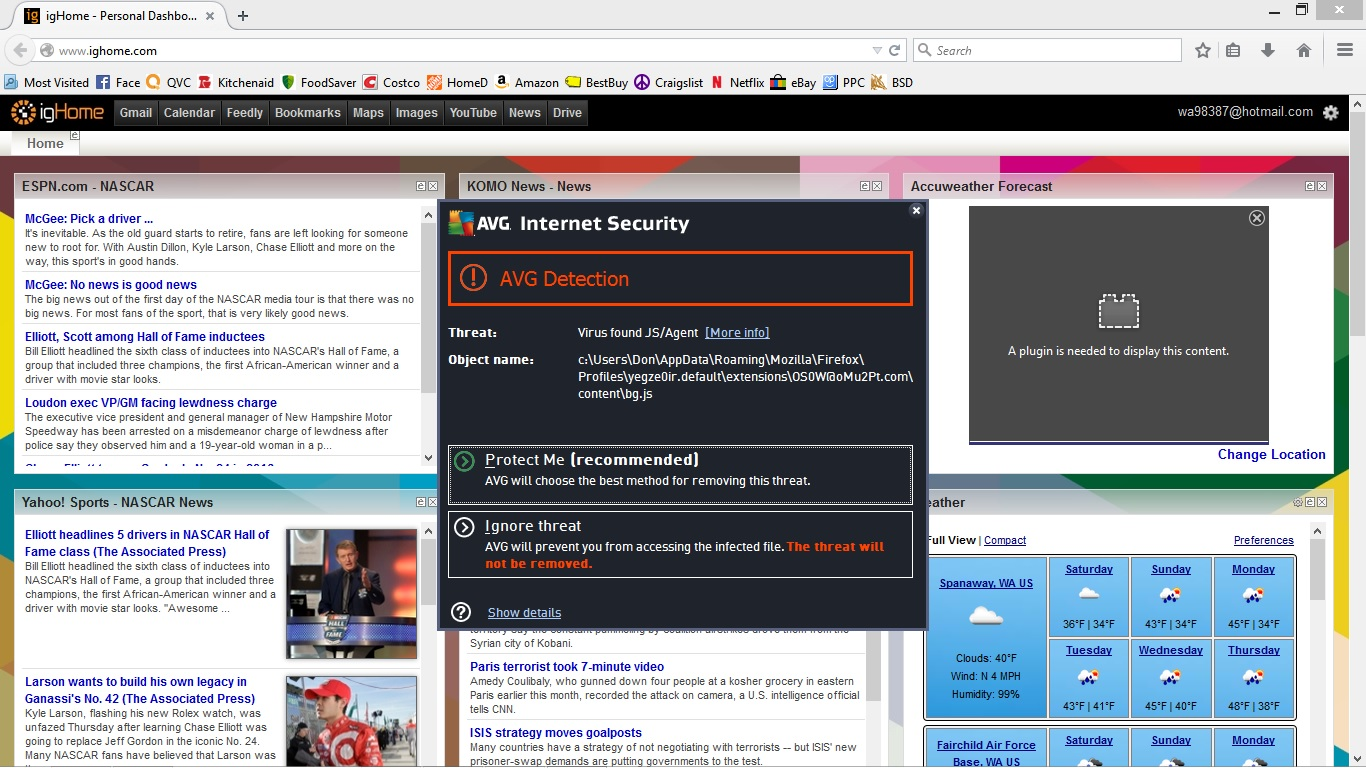Collapse the KOMO News widget
Screen dimensions: 1366x768
(865, 186)
